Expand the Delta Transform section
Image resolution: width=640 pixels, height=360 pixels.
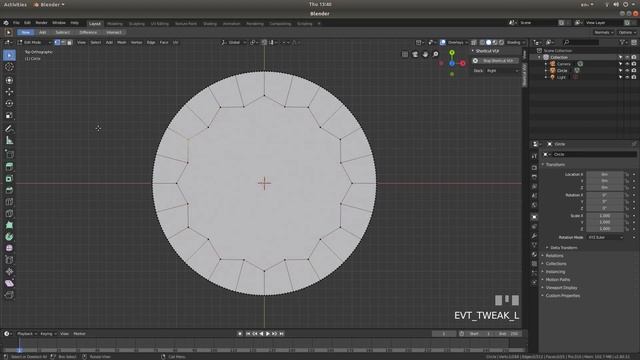click(x=563, y=248)
